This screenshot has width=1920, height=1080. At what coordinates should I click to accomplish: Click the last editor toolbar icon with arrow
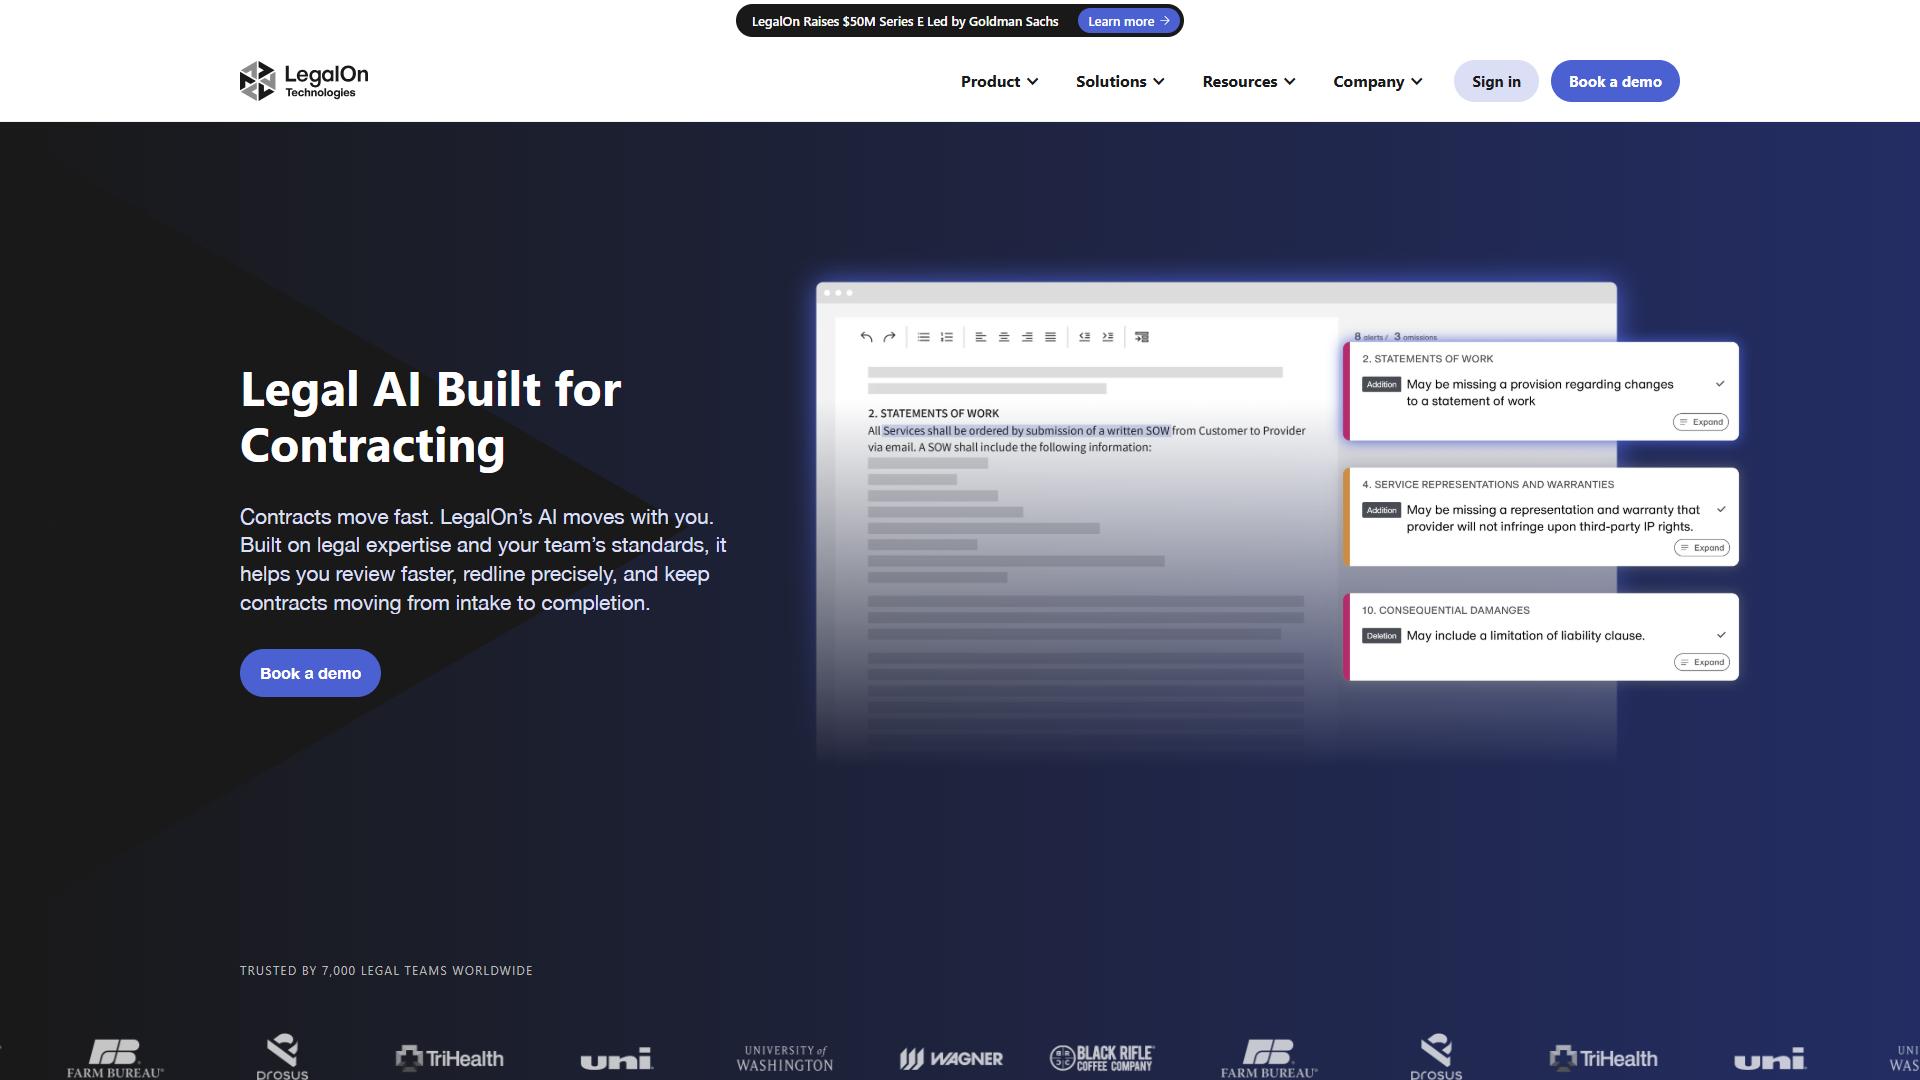pos(1142,337)
